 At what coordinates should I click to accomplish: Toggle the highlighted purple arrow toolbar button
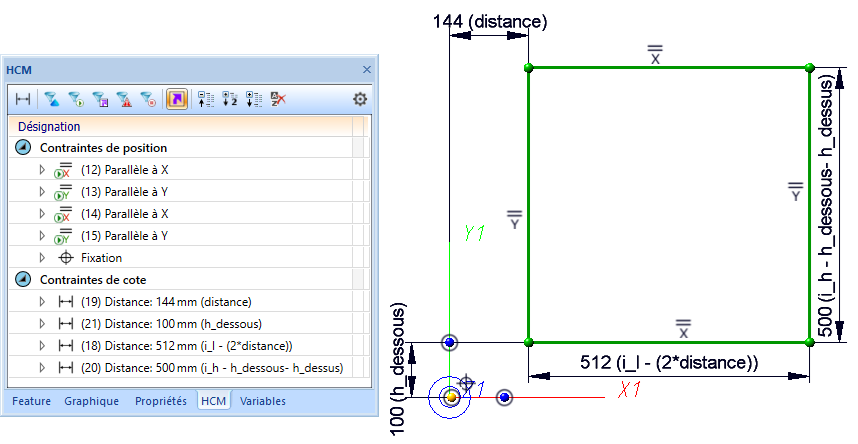pyautogui.click(x=176, y=99)
